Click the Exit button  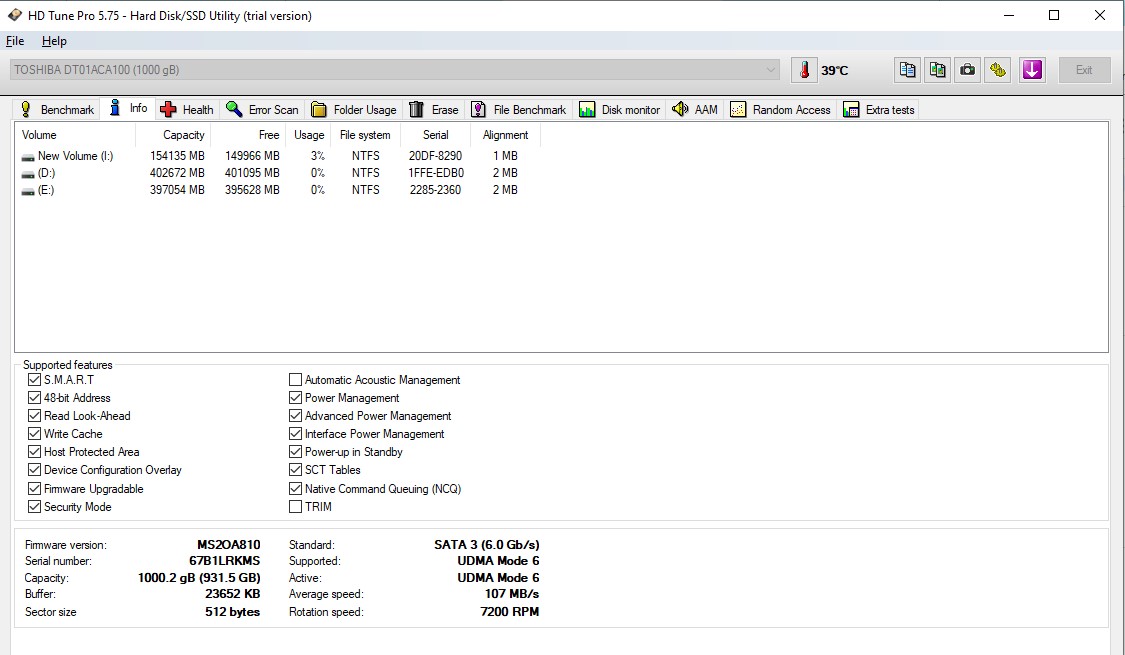(x=1084, y=70)
